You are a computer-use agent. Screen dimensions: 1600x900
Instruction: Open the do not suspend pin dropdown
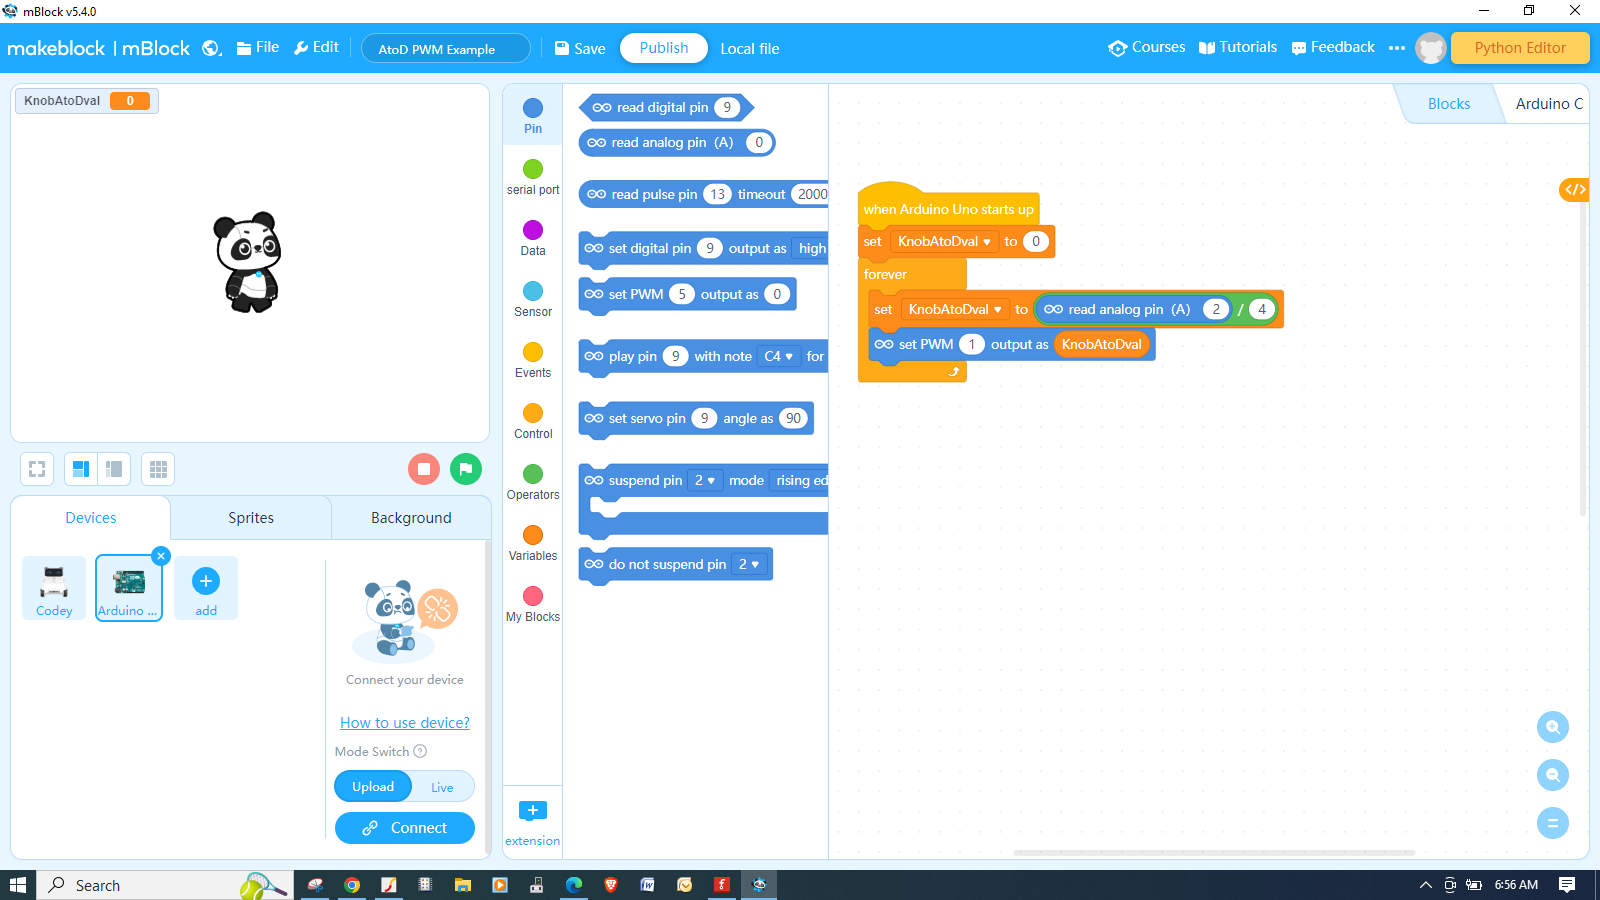pos(749,564)
